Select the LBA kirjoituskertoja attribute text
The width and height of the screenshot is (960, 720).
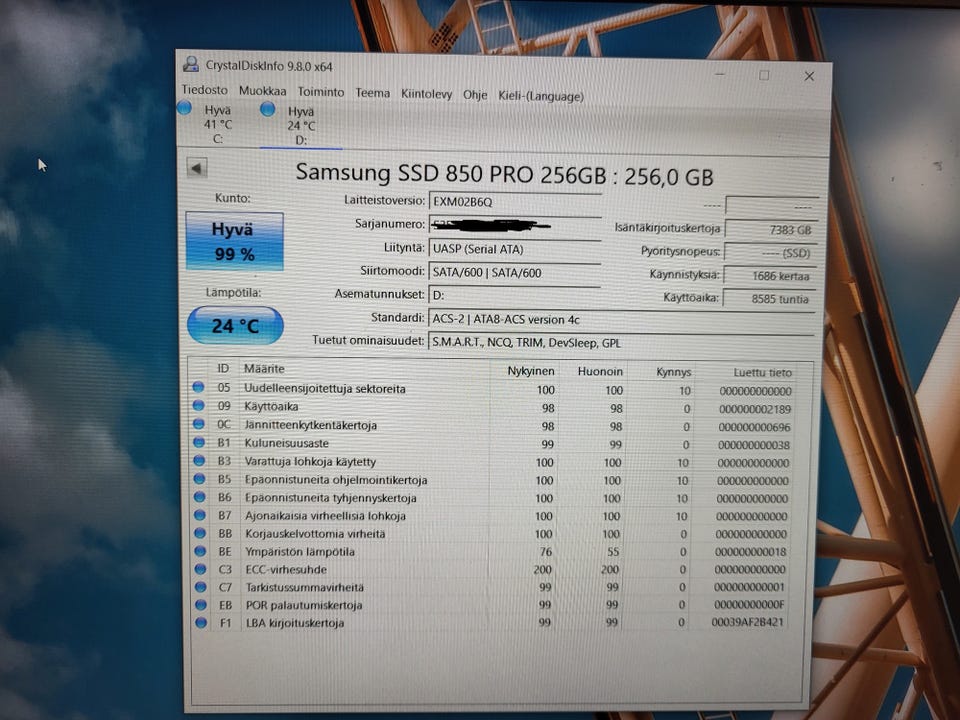pos(295,623)
